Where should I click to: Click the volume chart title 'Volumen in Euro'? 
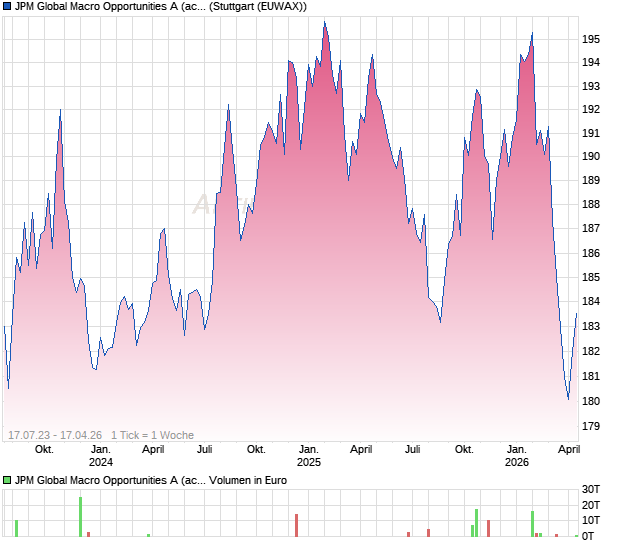[x=248, y=480]
